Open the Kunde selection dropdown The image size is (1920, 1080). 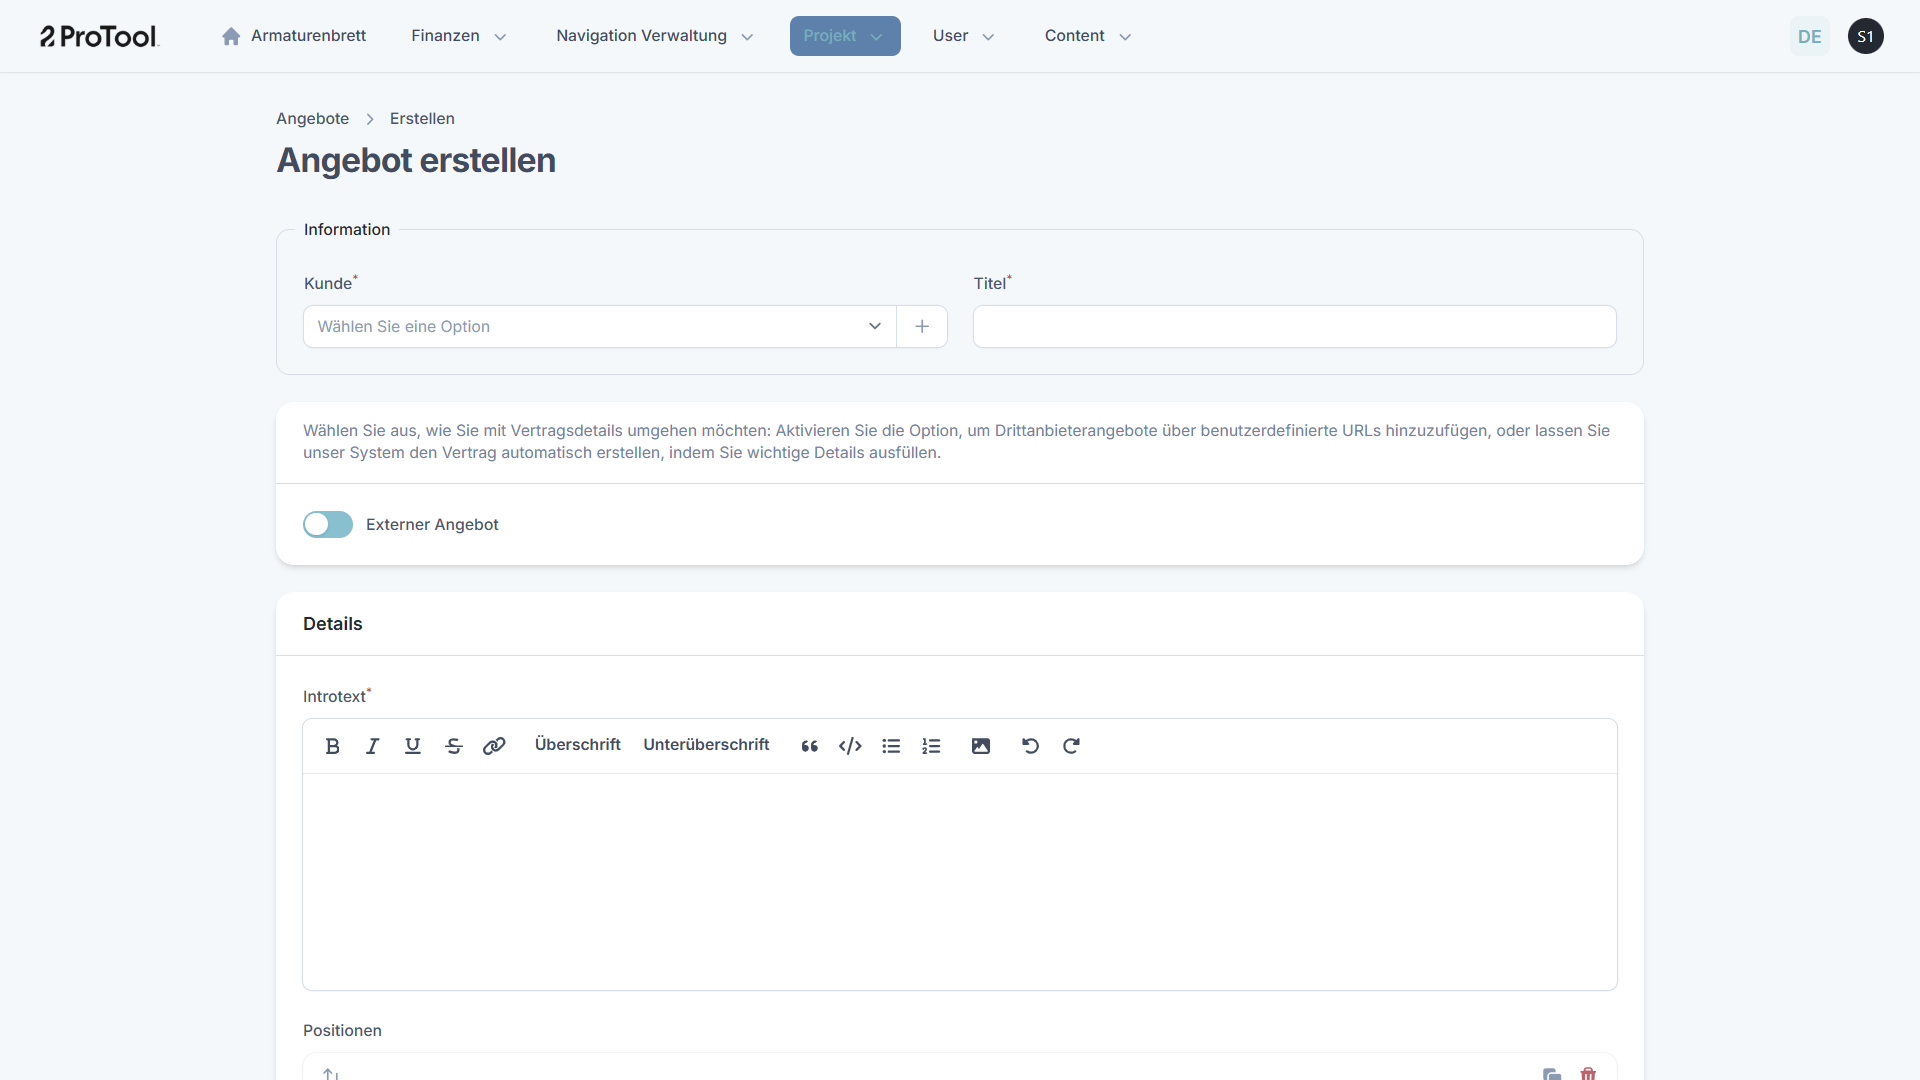click(600, 327)
